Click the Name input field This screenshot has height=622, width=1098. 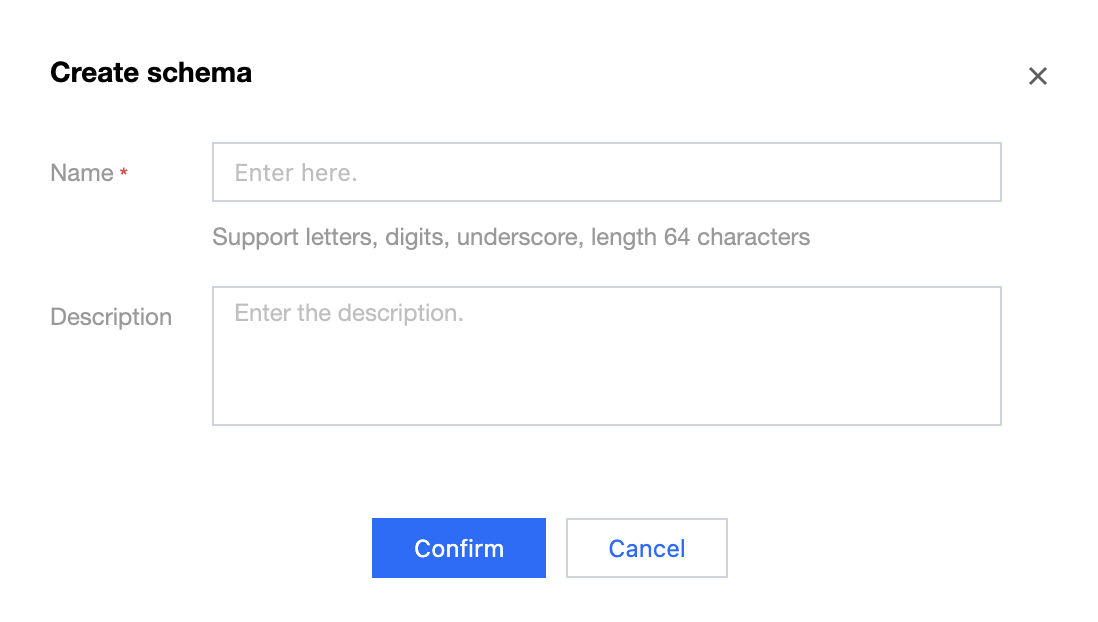tap(606, 172)
